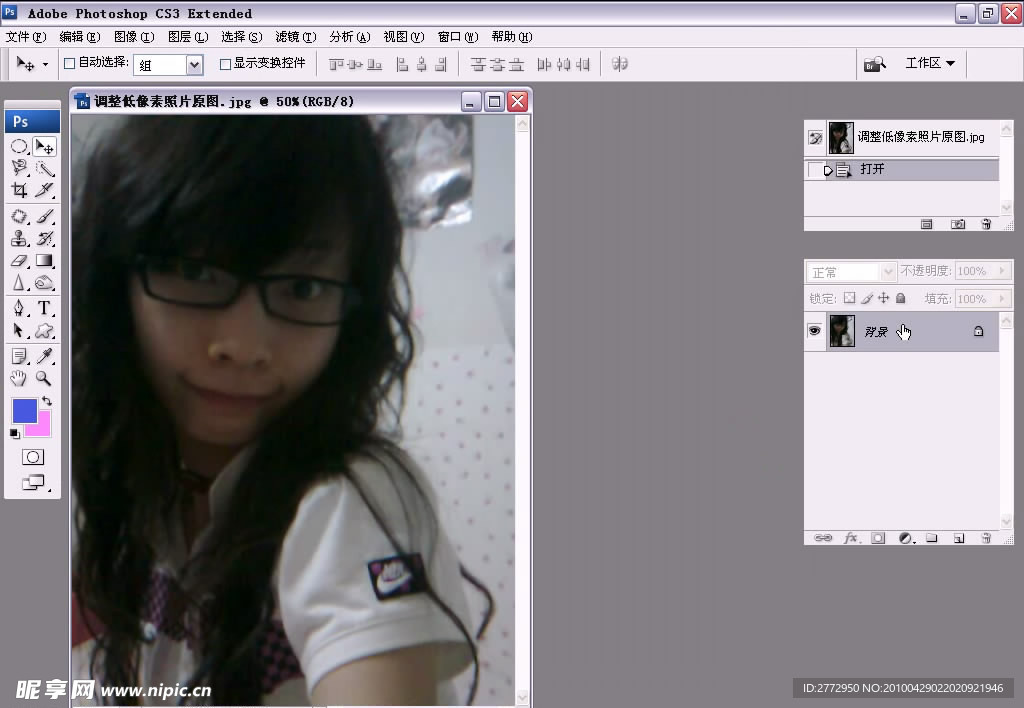Create a new layer group
The image size is (1024, 708).
(932, 538)
